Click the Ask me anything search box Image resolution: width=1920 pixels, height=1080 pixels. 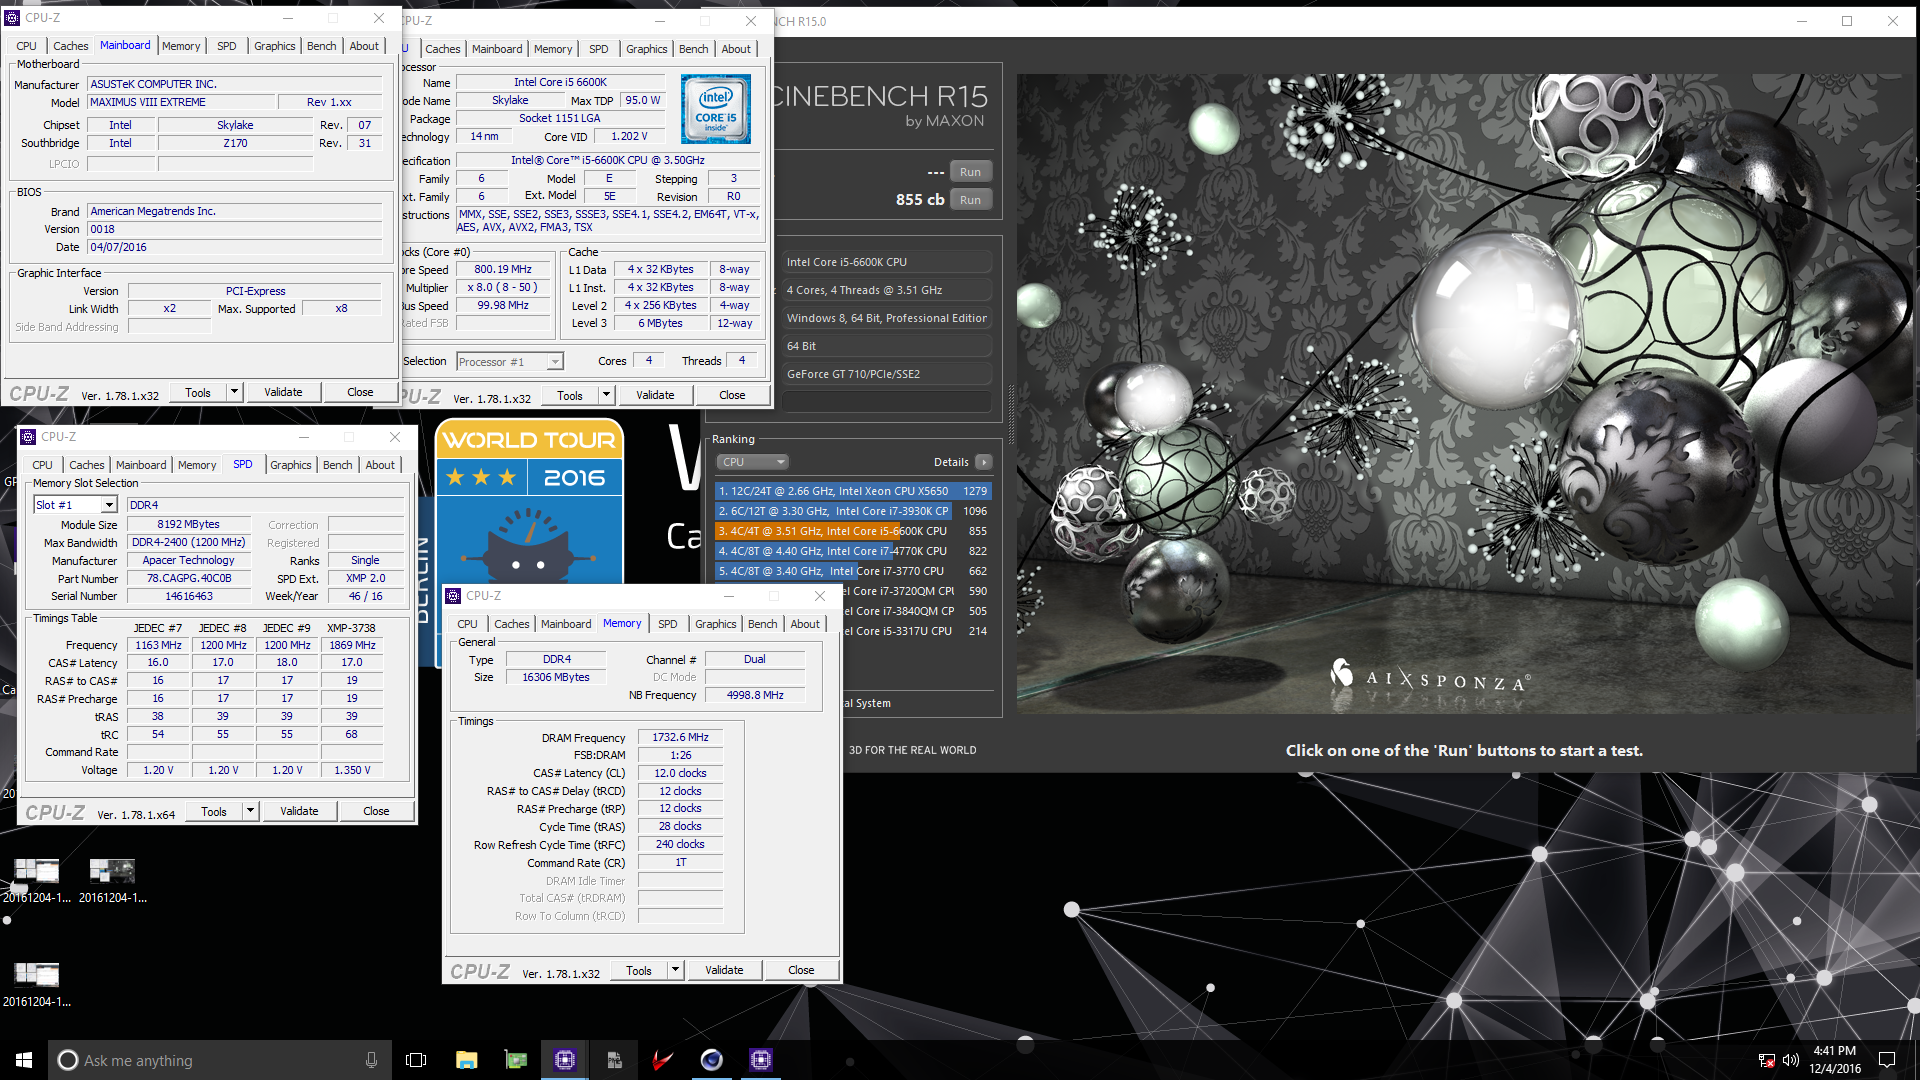click(x=220, y=1060)
